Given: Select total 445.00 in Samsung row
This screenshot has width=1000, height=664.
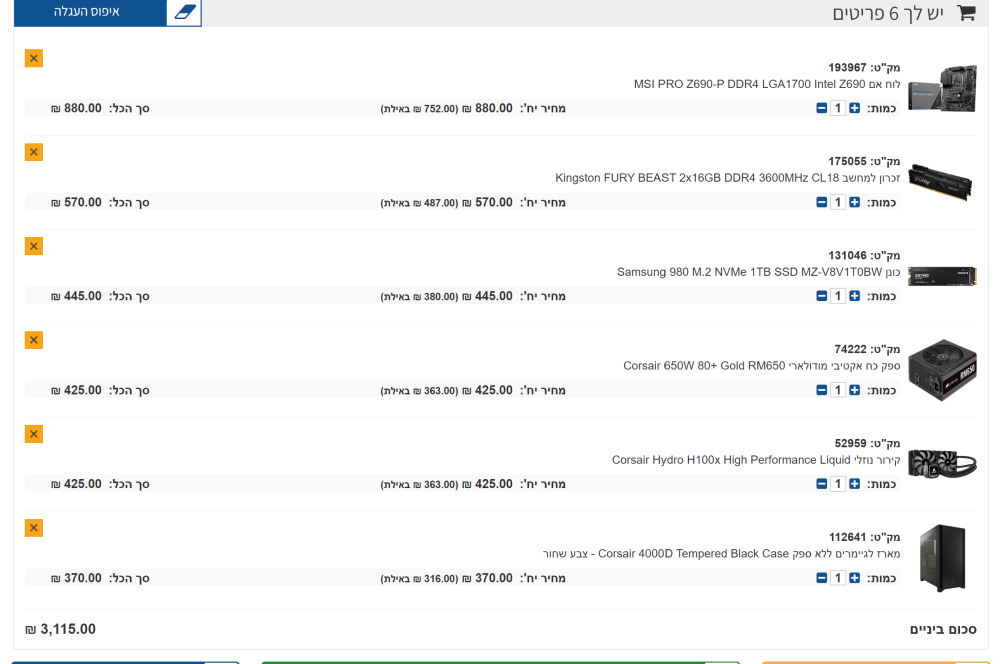Looking at the screenshot, I should [x=77, y=296].
